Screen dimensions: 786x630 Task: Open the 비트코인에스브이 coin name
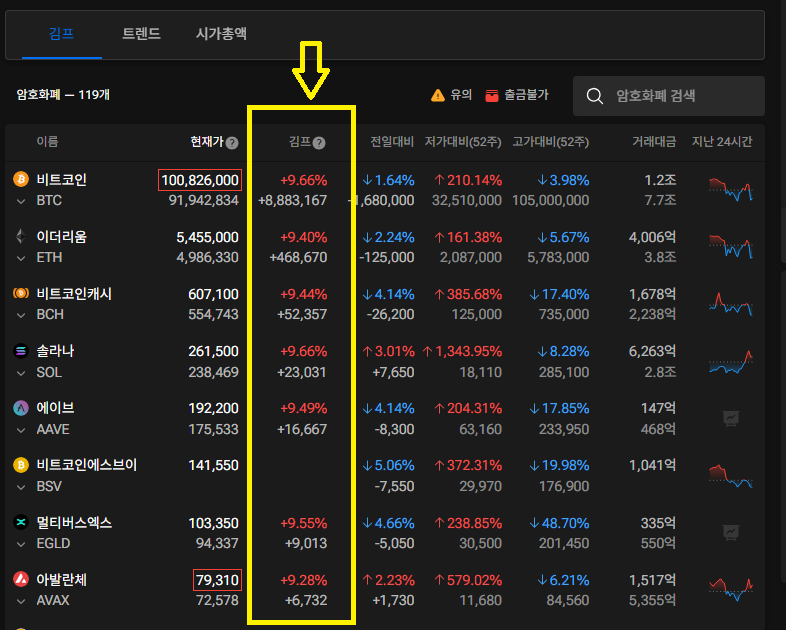coord(87,465)
